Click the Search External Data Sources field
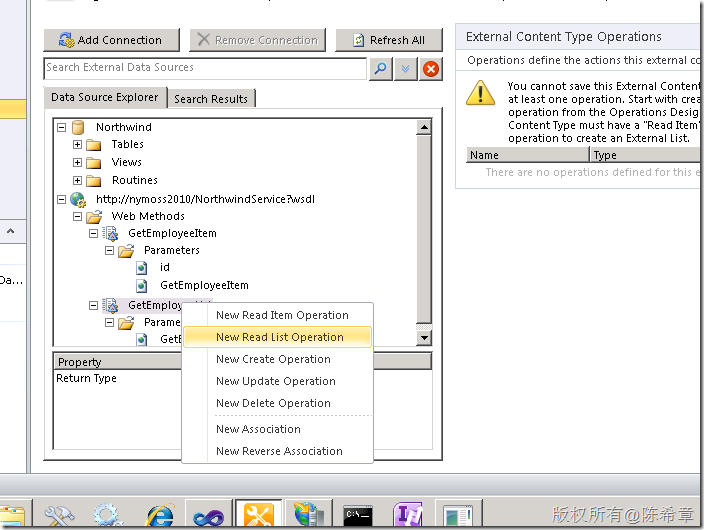Image resolution: width=704 pixels, height=530 pixels. (205, 68)
